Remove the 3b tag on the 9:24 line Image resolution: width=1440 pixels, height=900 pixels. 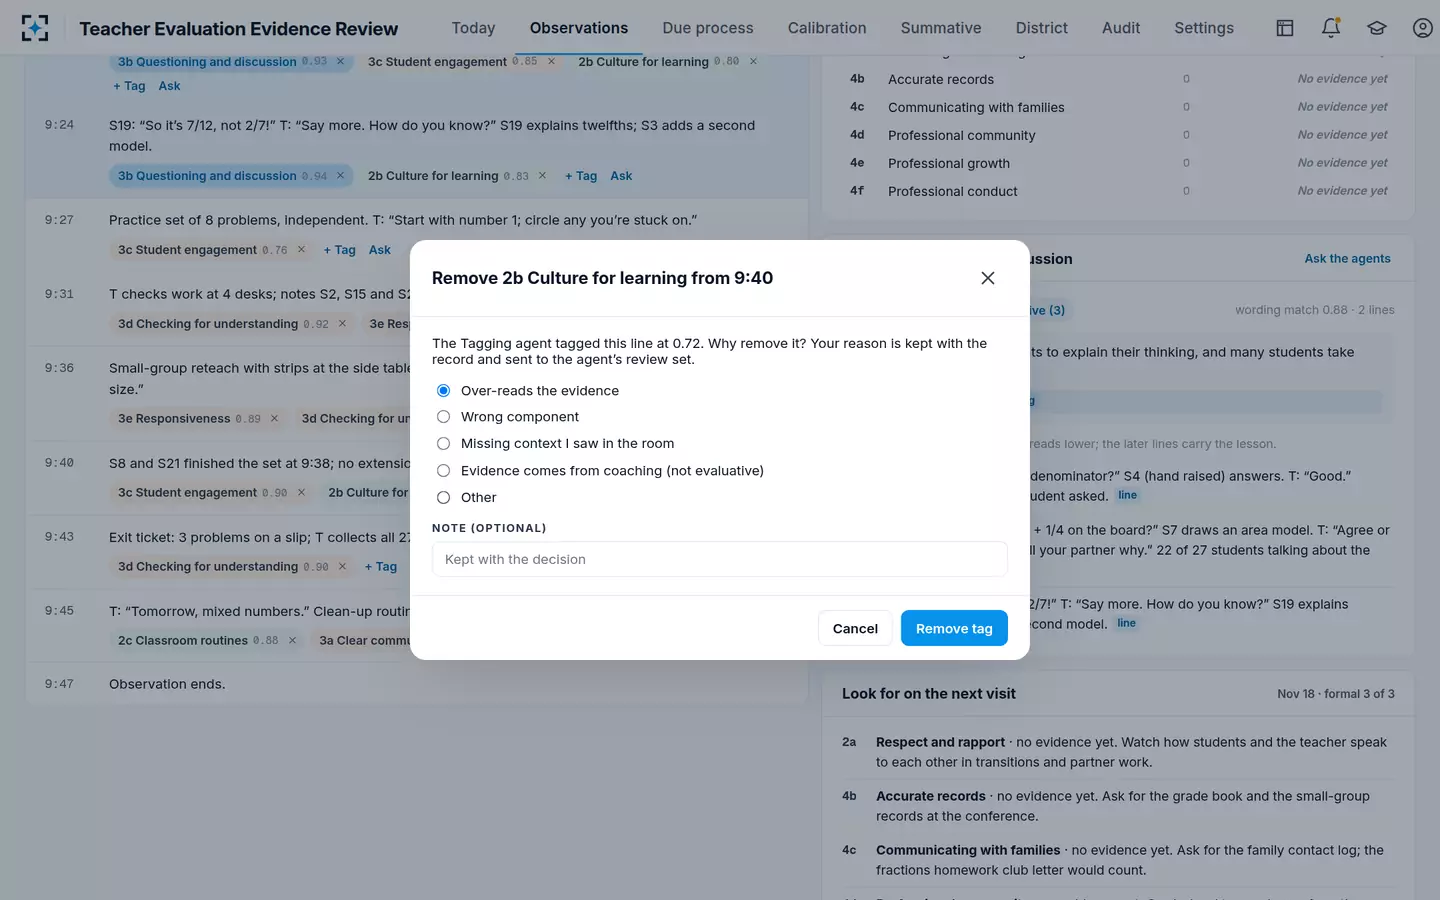point(340,176)
